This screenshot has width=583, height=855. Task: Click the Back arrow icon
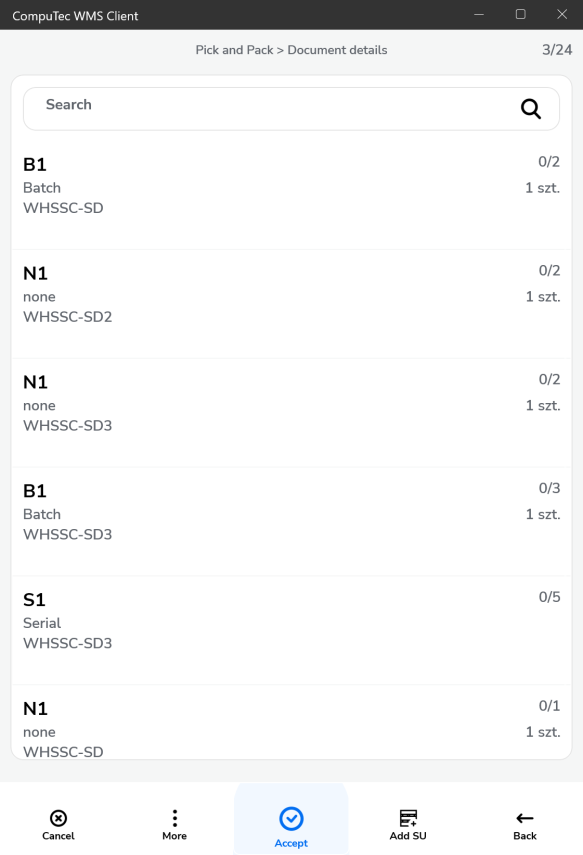click(x=525, y=818)
